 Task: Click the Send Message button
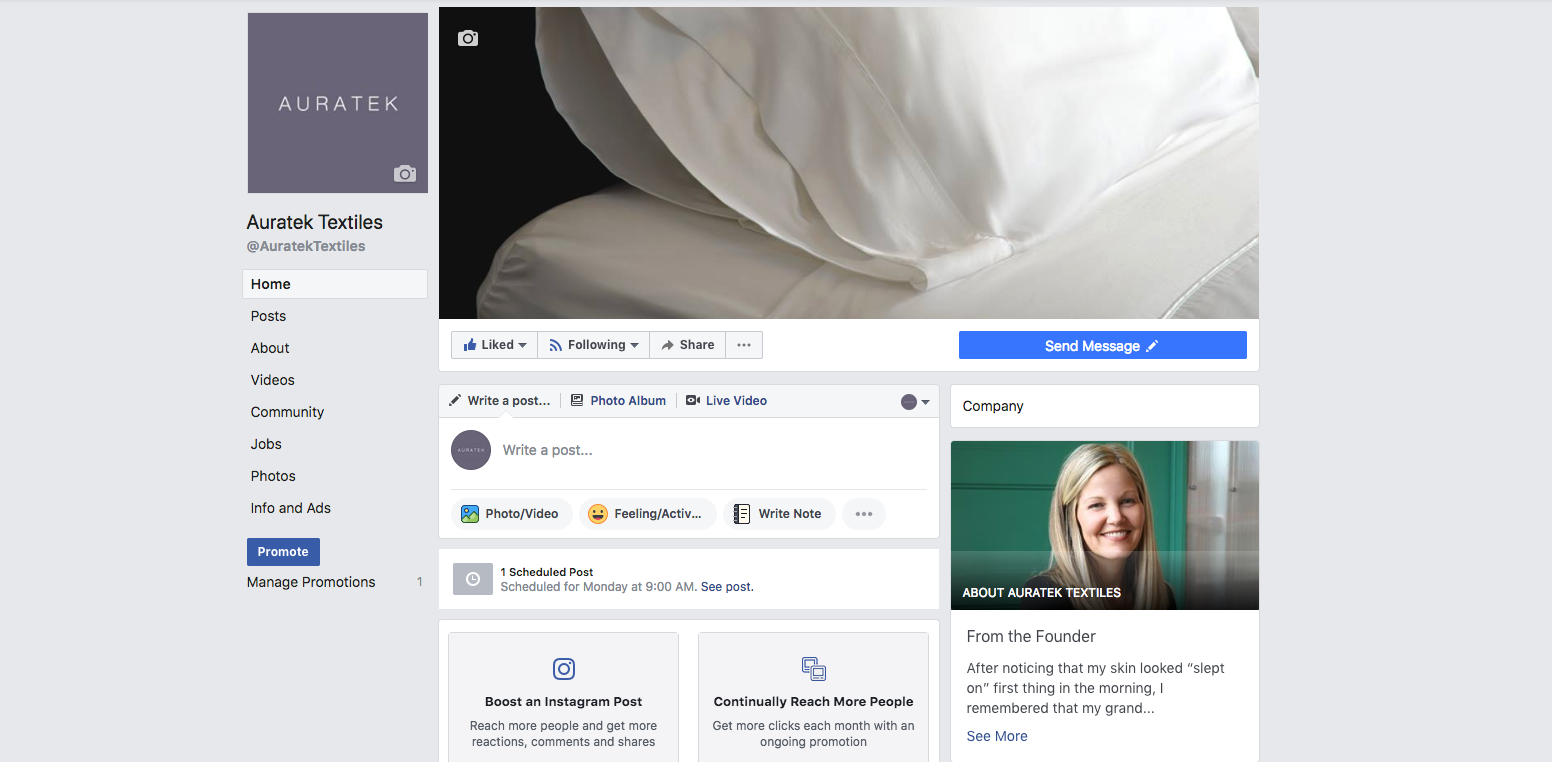[x=1102, y=344]
